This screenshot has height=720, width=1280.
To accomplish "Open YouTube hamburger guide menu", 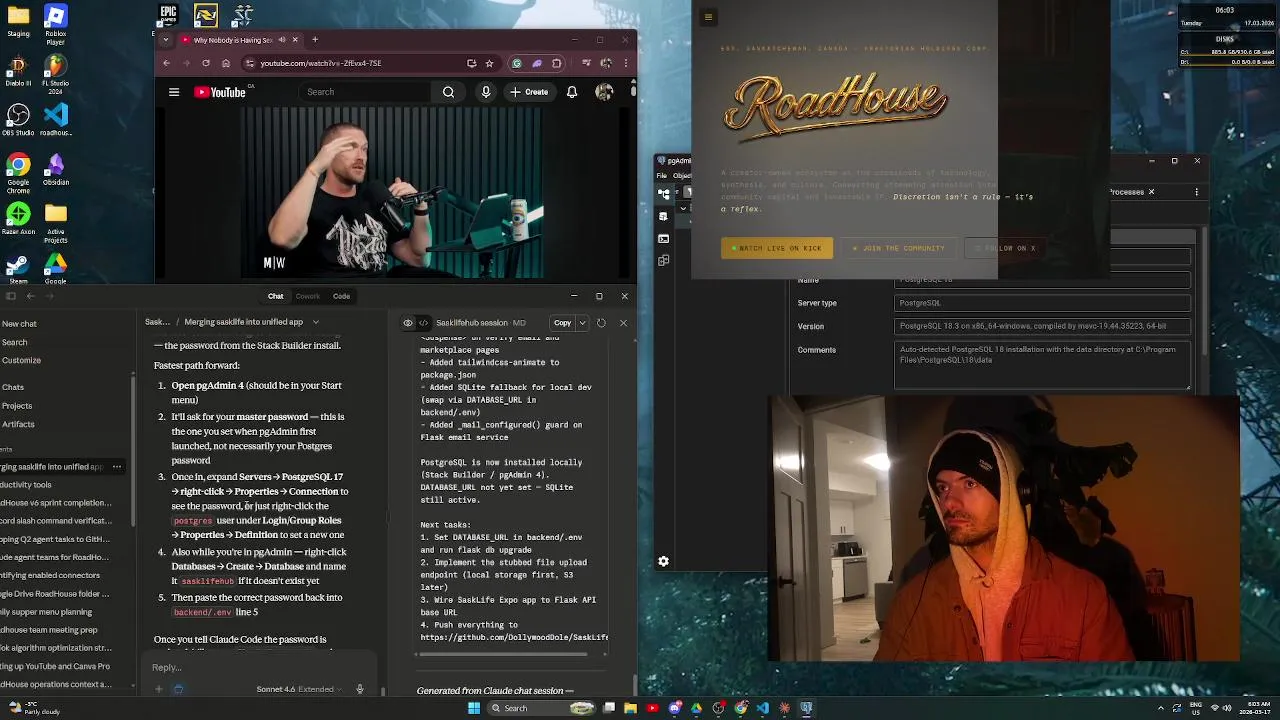I will pyautogui.click(x=174, y=92).
